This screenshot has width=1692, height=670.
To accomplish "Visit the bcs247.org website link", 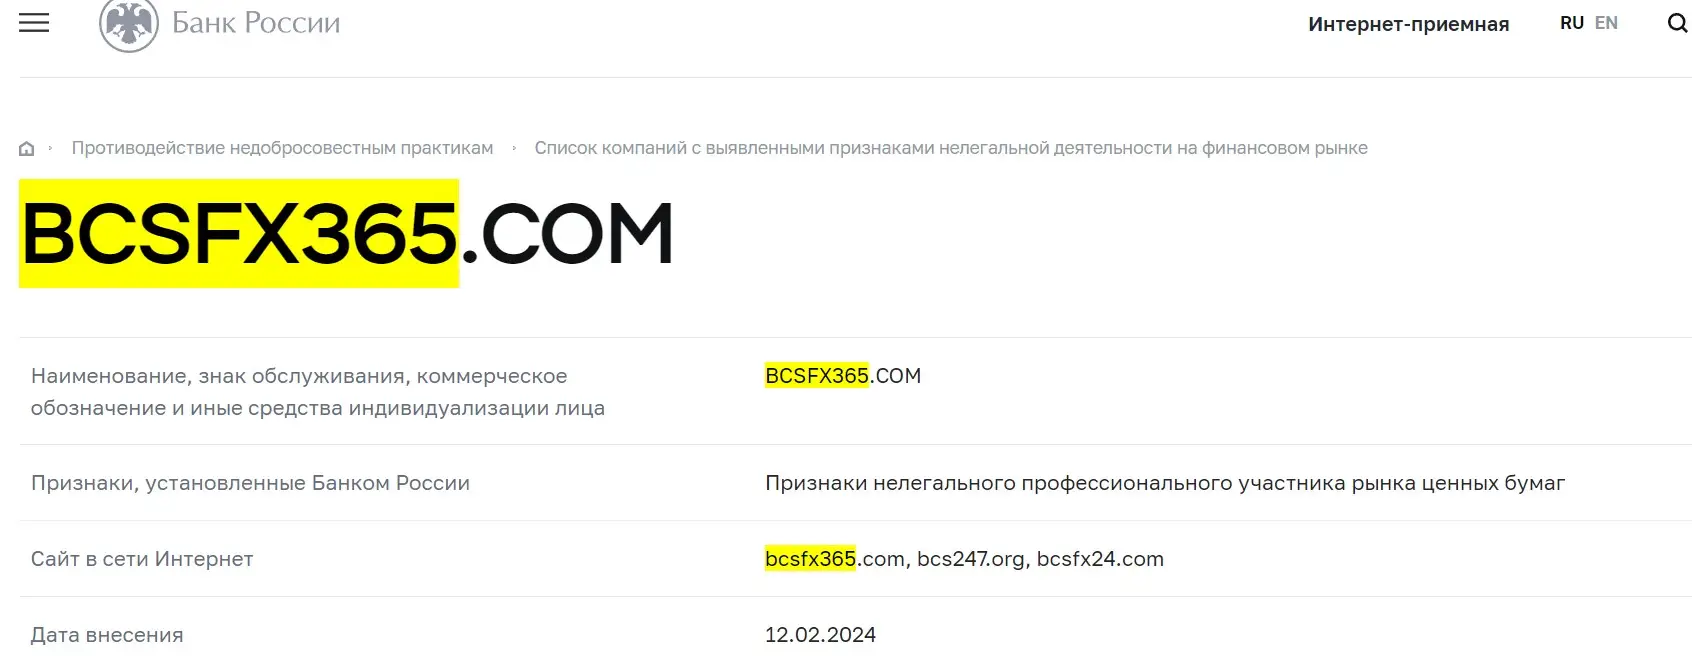I will 971,559.
